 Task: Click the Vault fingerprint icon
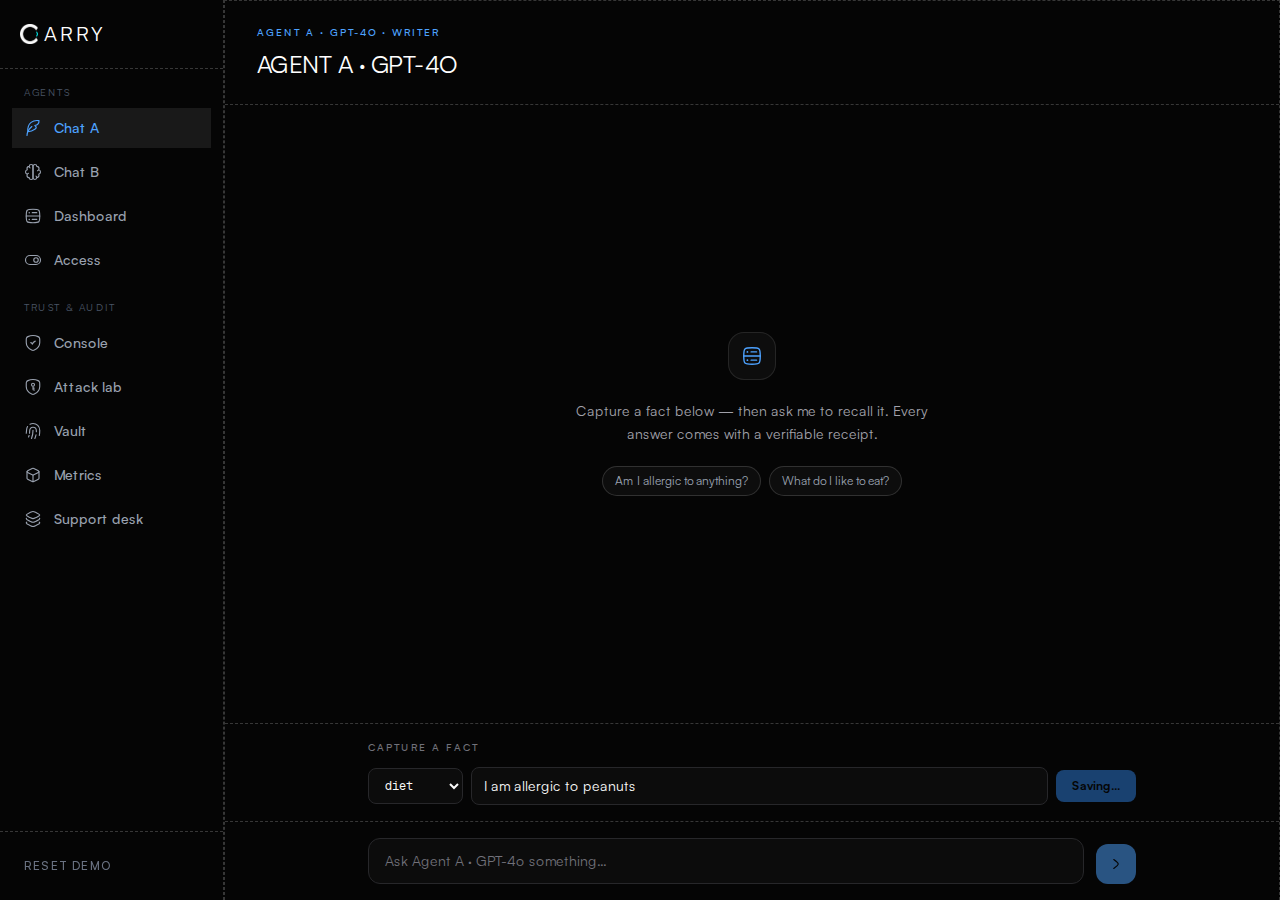tap(33, 431)
